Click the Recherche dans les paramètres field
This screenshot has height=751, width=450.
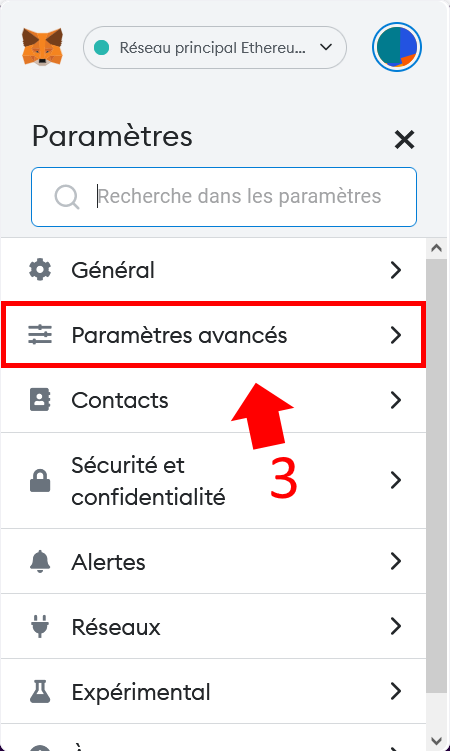(224, 197)
